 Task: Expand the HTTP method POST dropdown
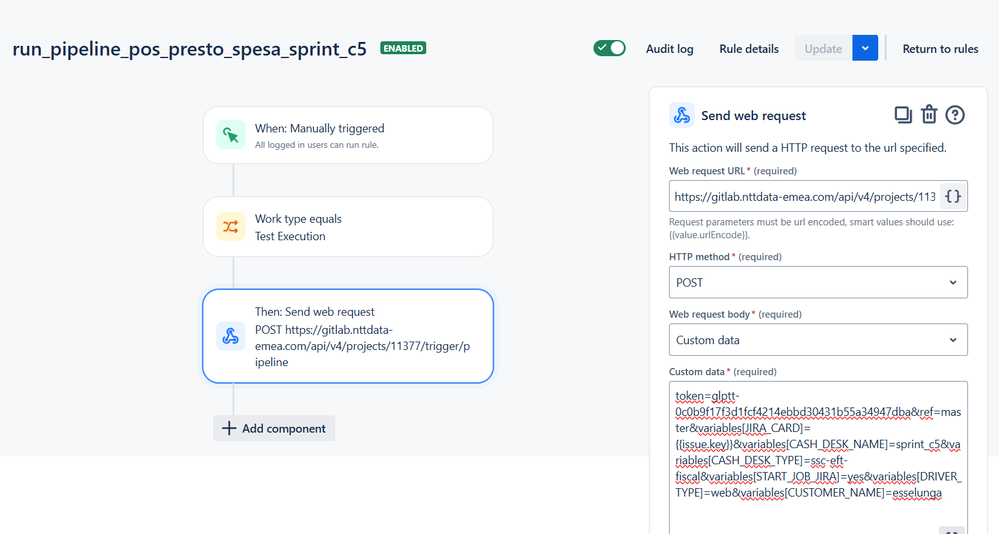818,282
